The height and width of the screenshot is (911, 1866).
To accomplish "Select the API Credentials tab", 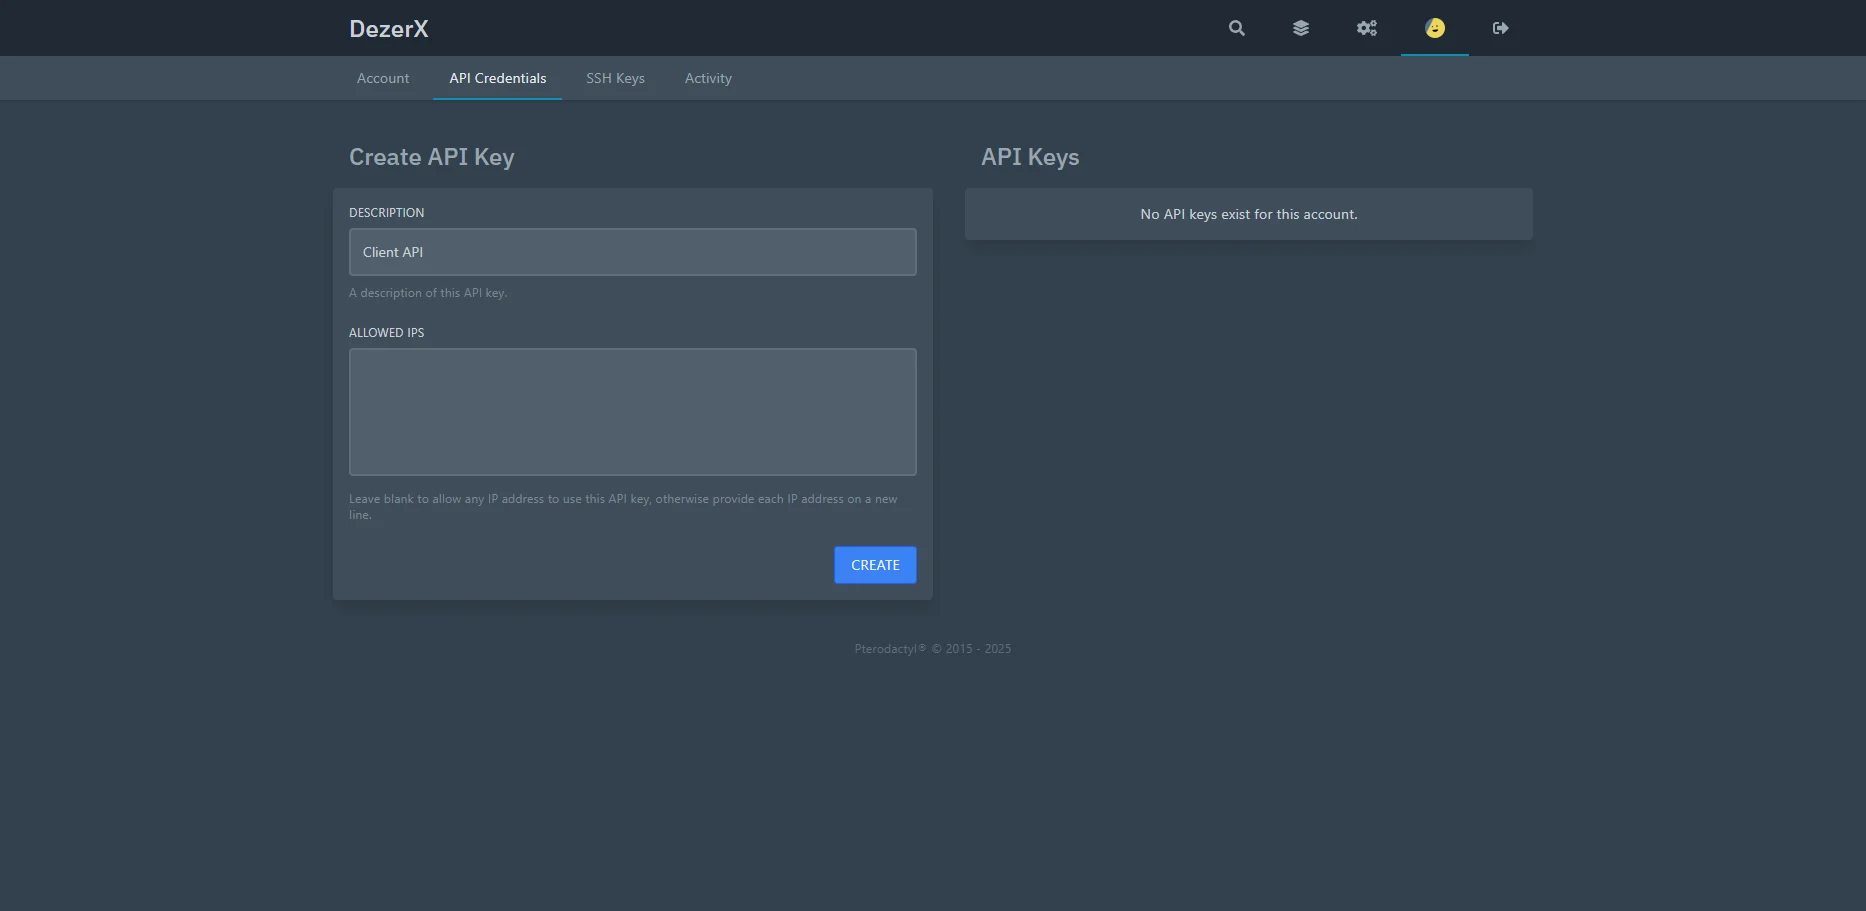I will (498, 78).
